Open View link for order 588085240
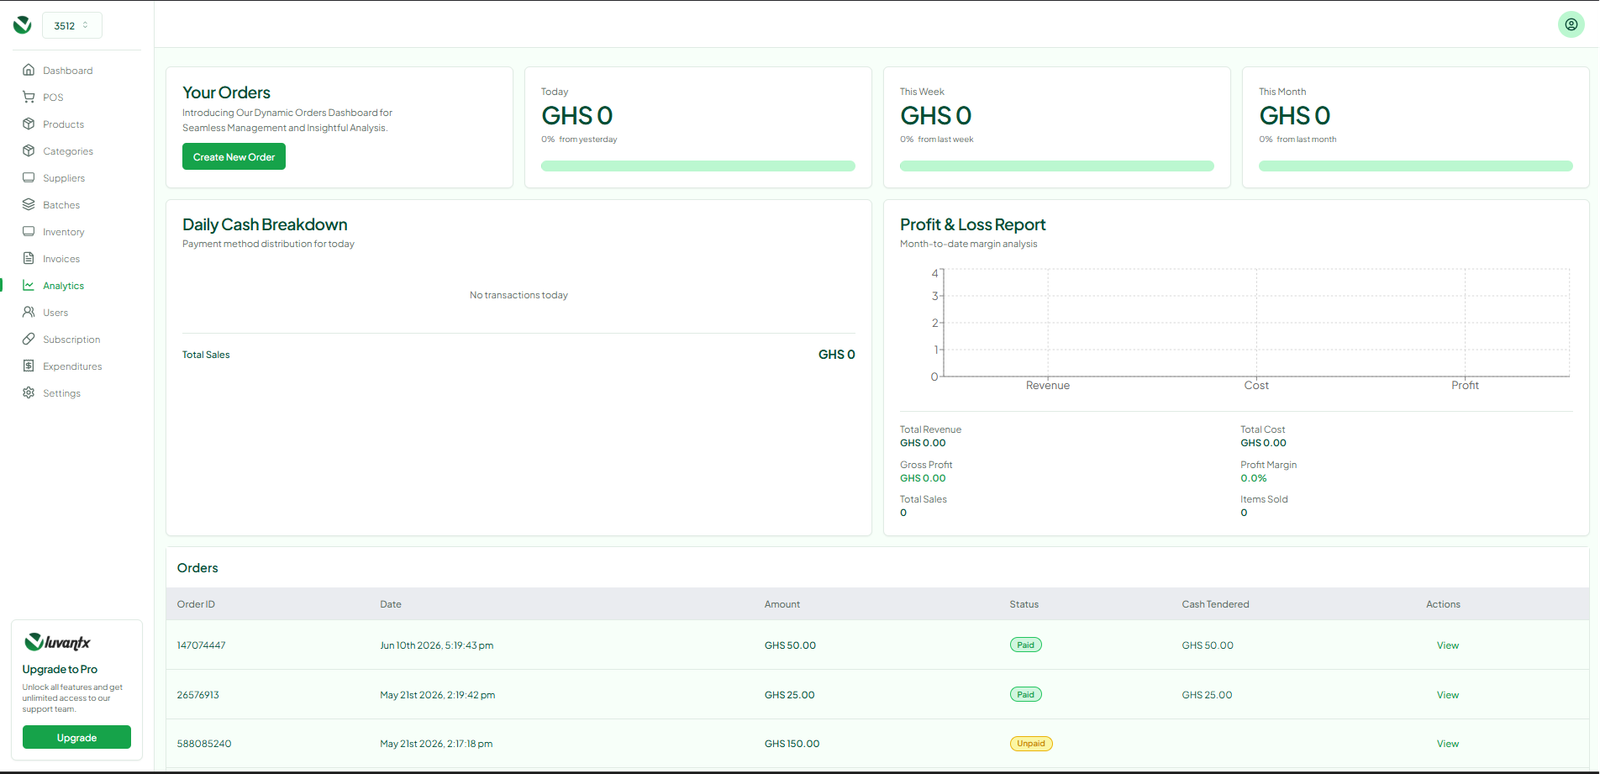The image size is (1600, 774). click(1448, 744)
